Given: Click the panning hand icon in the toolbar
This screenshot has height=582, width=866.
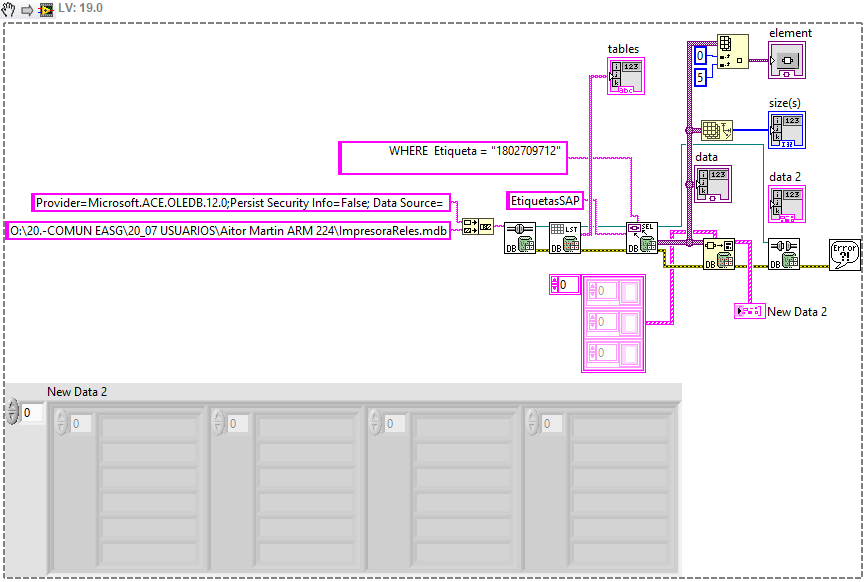Looking at the screenshot, I should pyautogui.click(x=10, y=8).
